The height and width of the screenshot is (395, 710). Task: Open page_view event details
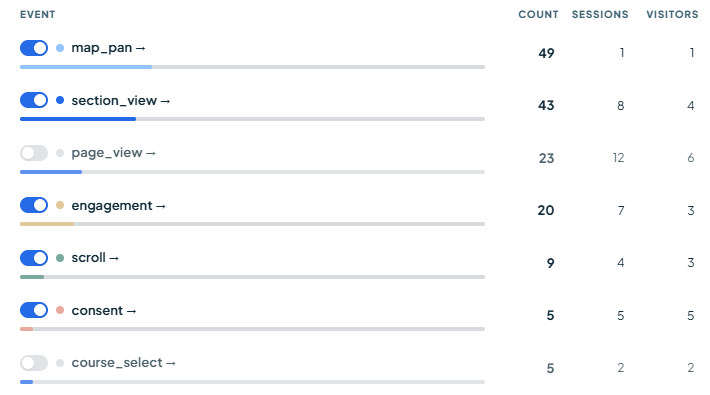(113, 153)
